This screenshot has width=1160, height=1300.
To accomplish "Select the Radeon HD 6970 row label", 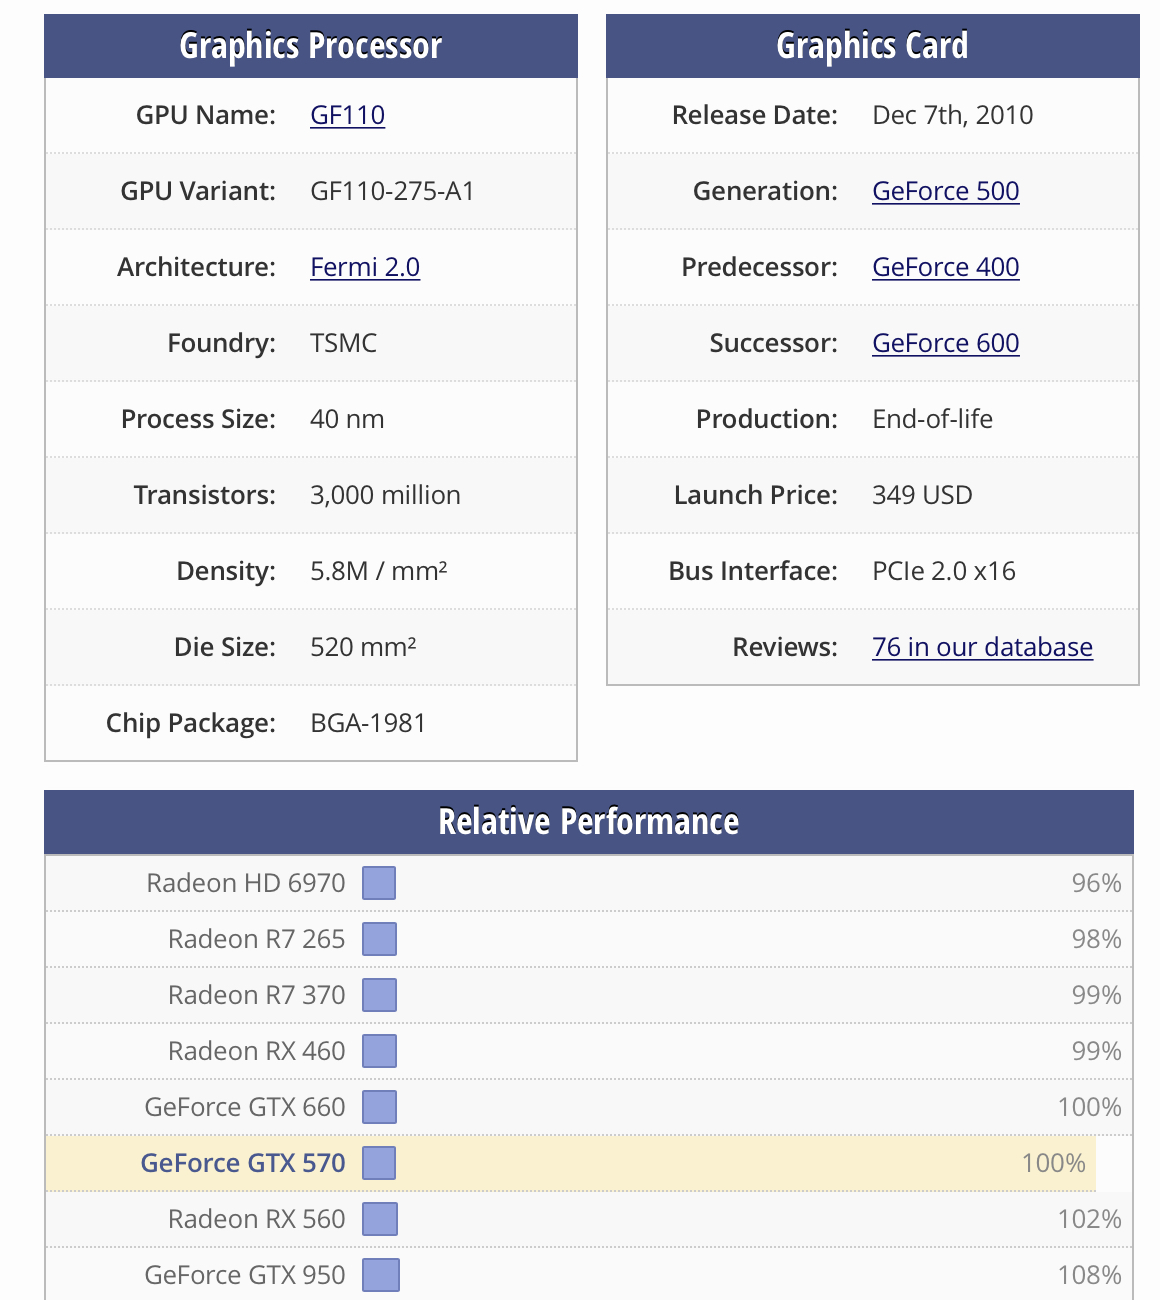I will point(246,883).
